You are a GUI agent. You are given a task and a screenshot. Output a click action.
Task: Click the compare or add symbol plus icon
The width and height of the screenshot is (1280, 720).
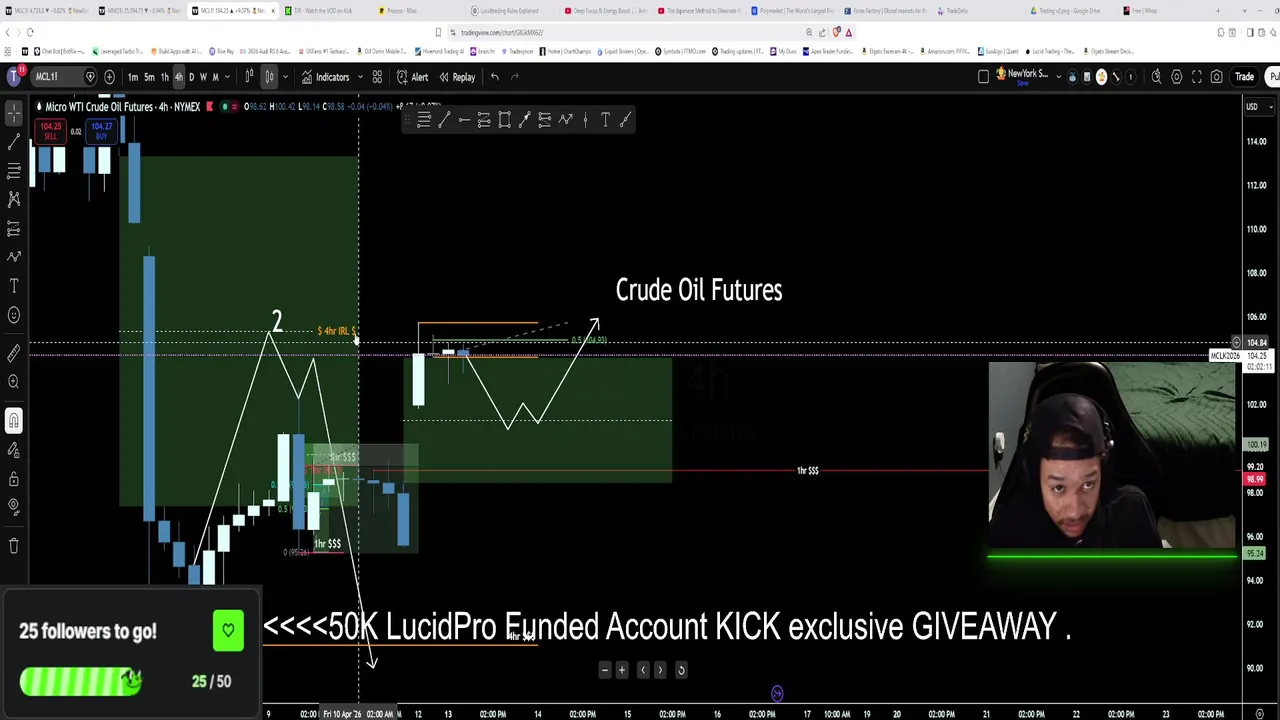[x=109, y=77]
